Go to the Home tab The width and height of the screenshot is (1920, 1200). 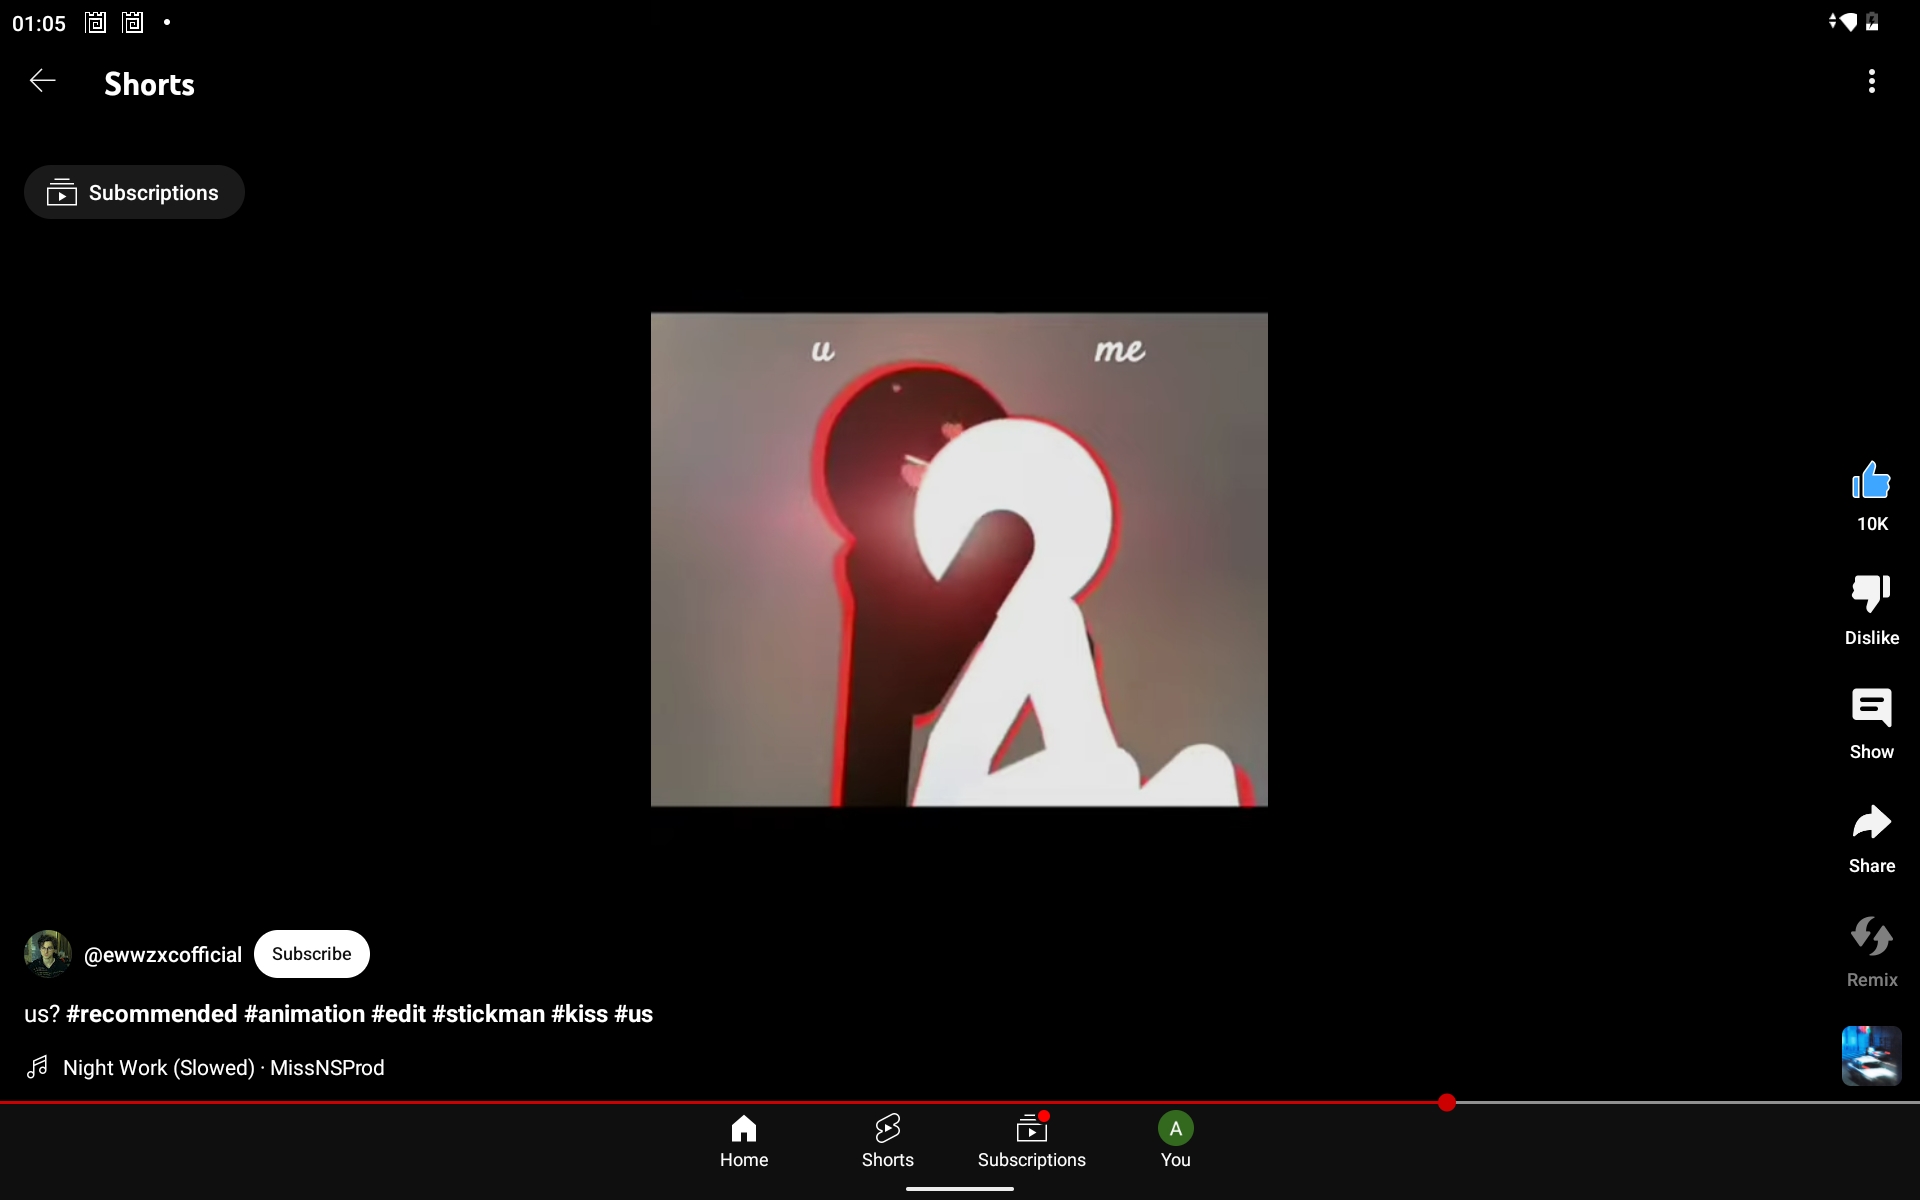click(x=744, y=1141)
